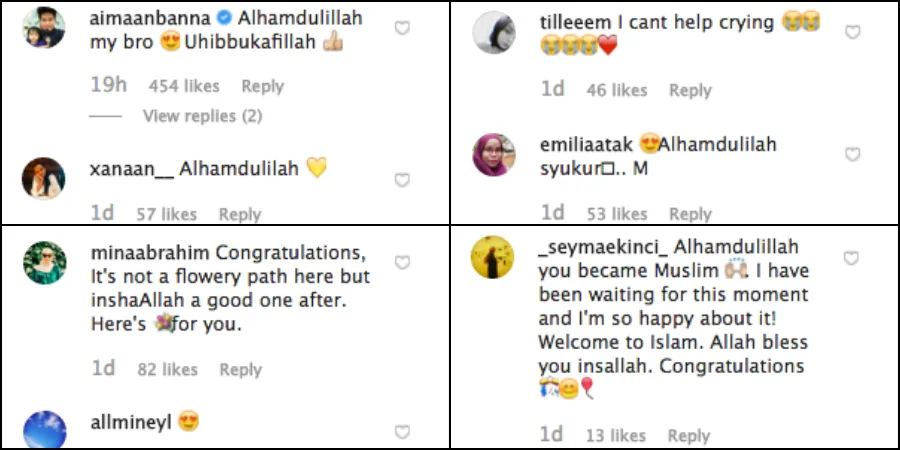Reply to aimaanbanna's comment
900x450 pixels.
[262, 86]
